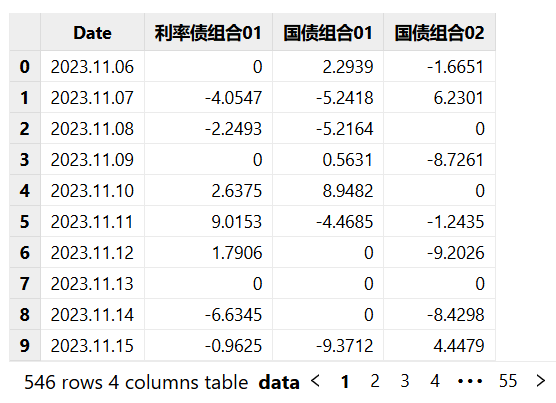Click the 国债组合01 column header
The width and height of the screenshot is (556, 403).
pyautogui.click(x=328, y=33)
